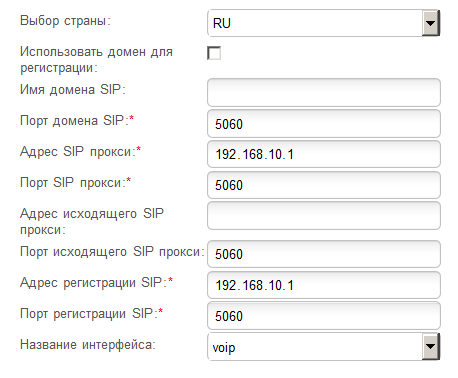
Task: Focus the 'Имя домена SIP' input field
Action: tap(324, 92)
